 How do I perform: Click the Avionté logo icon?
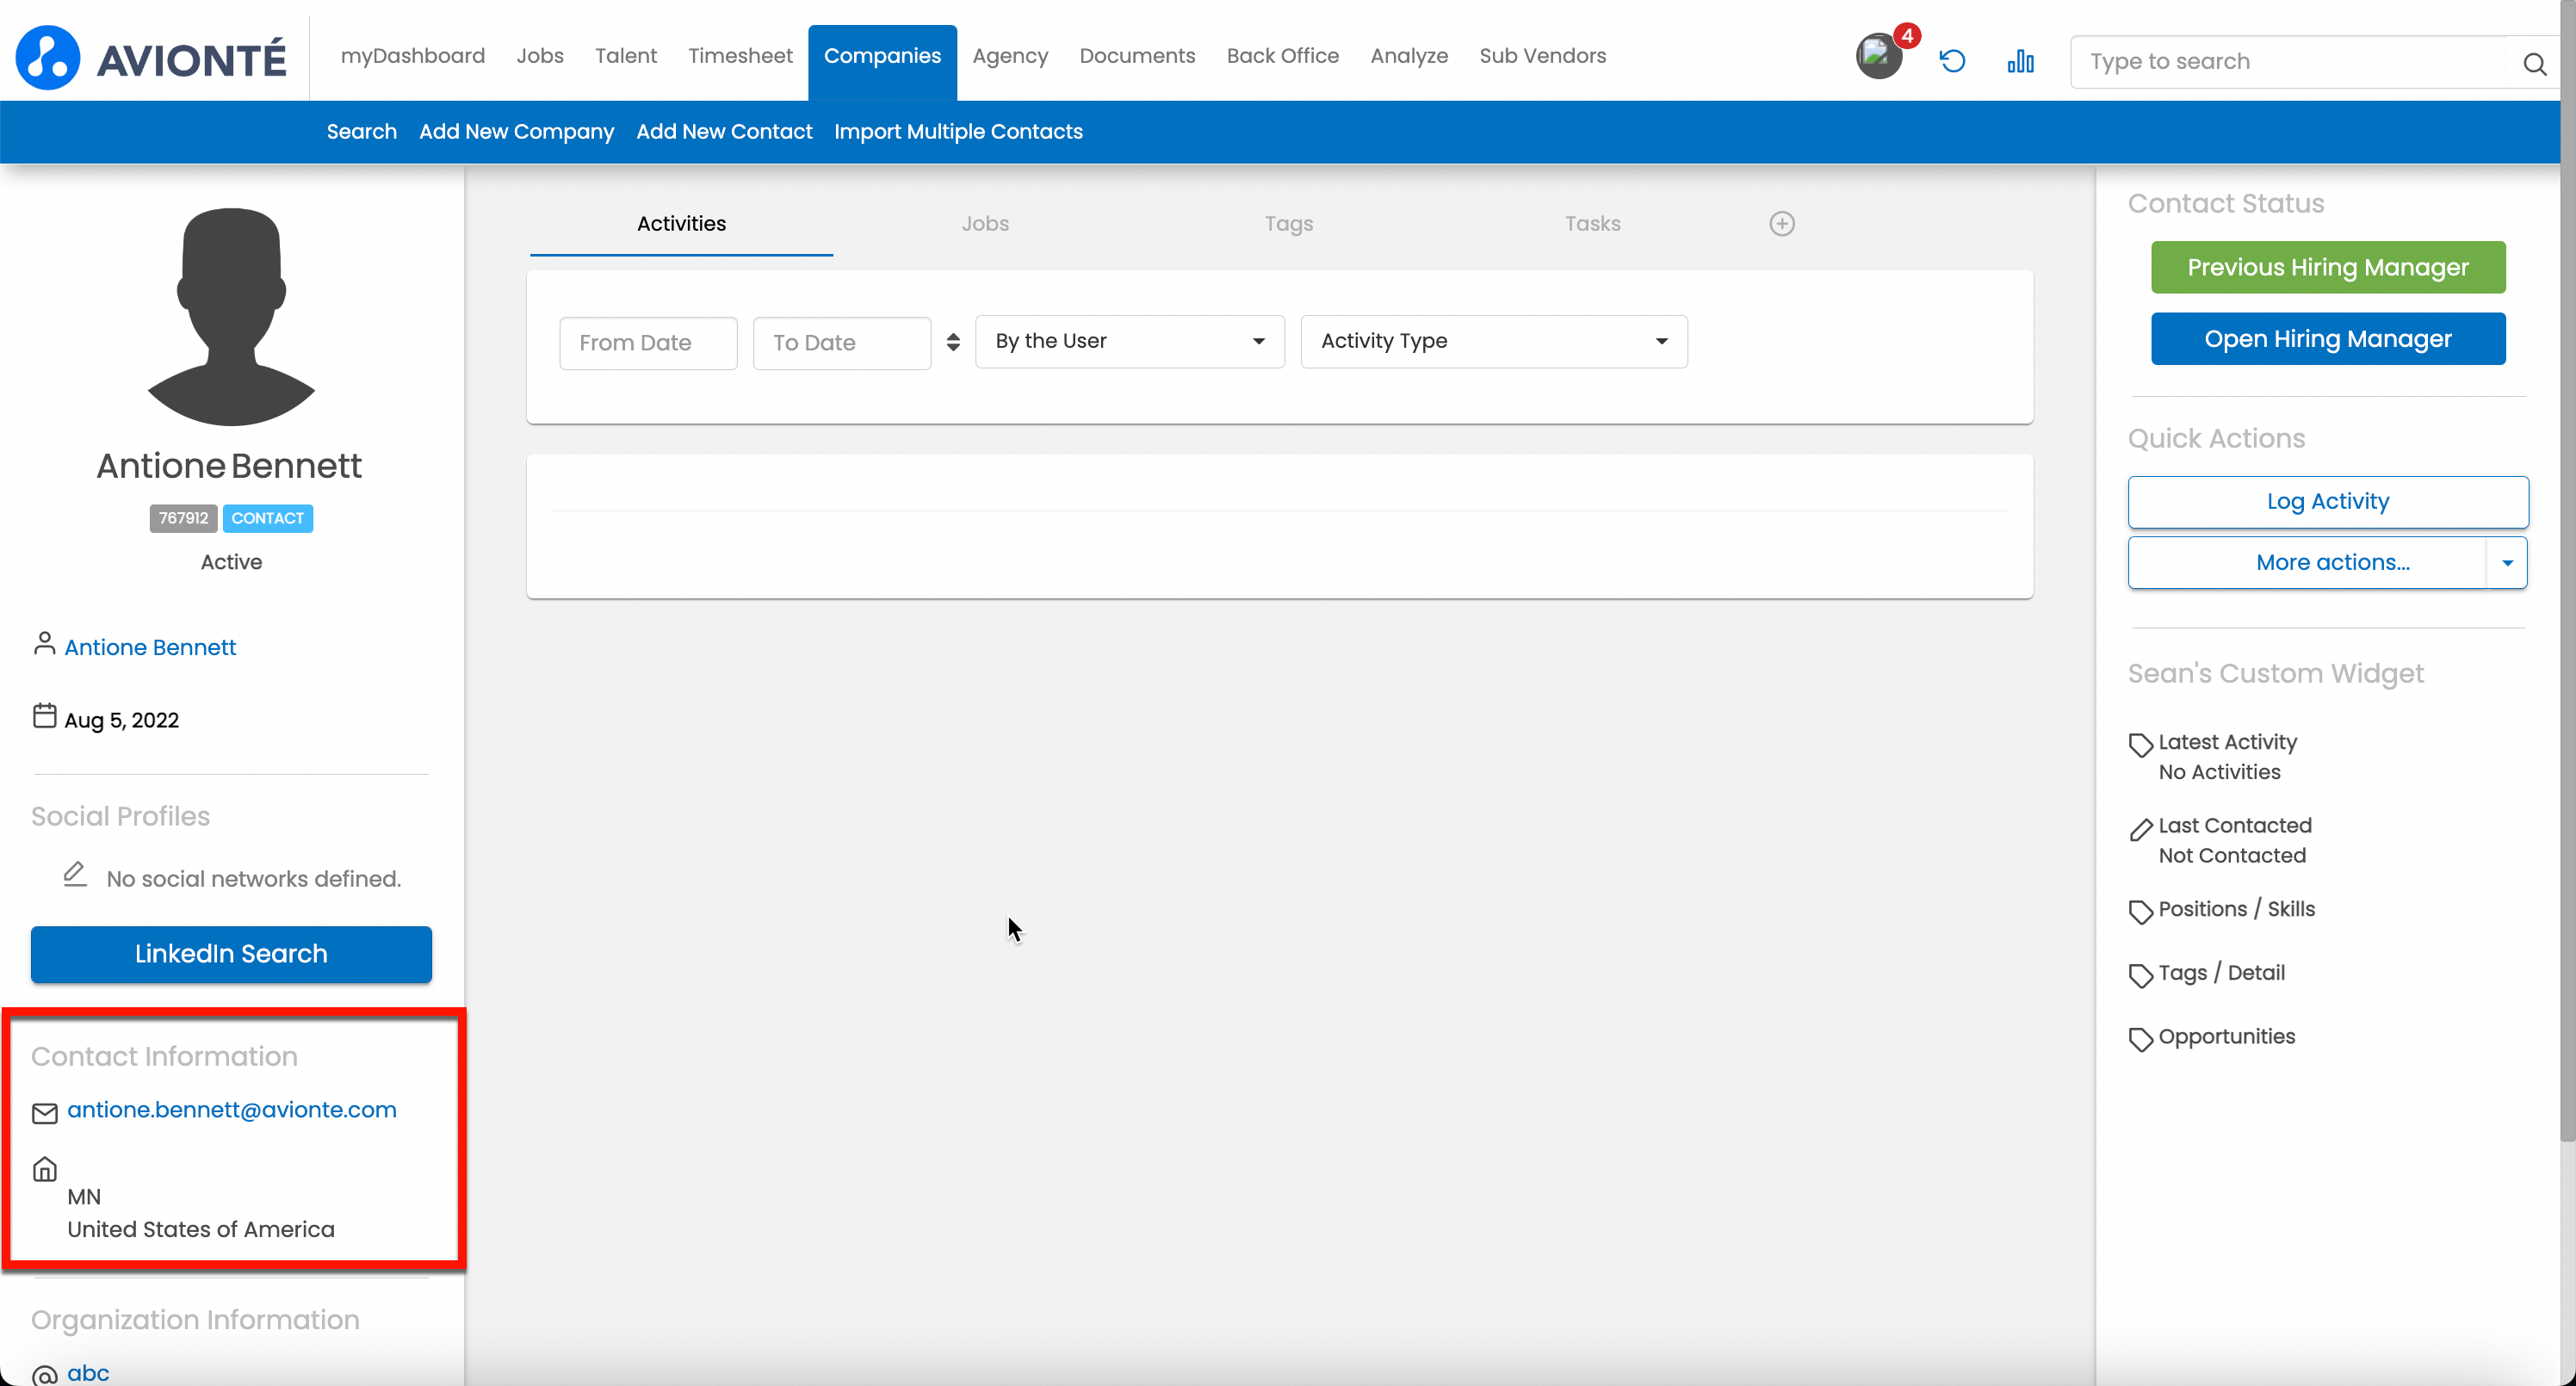coord(47,58)
